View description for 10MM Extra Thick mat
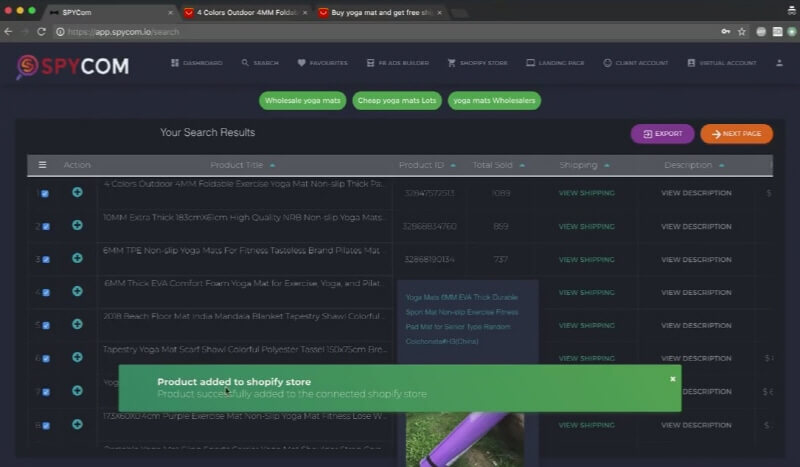This screenshot has height=467, width=800. (x=696, y=227)
